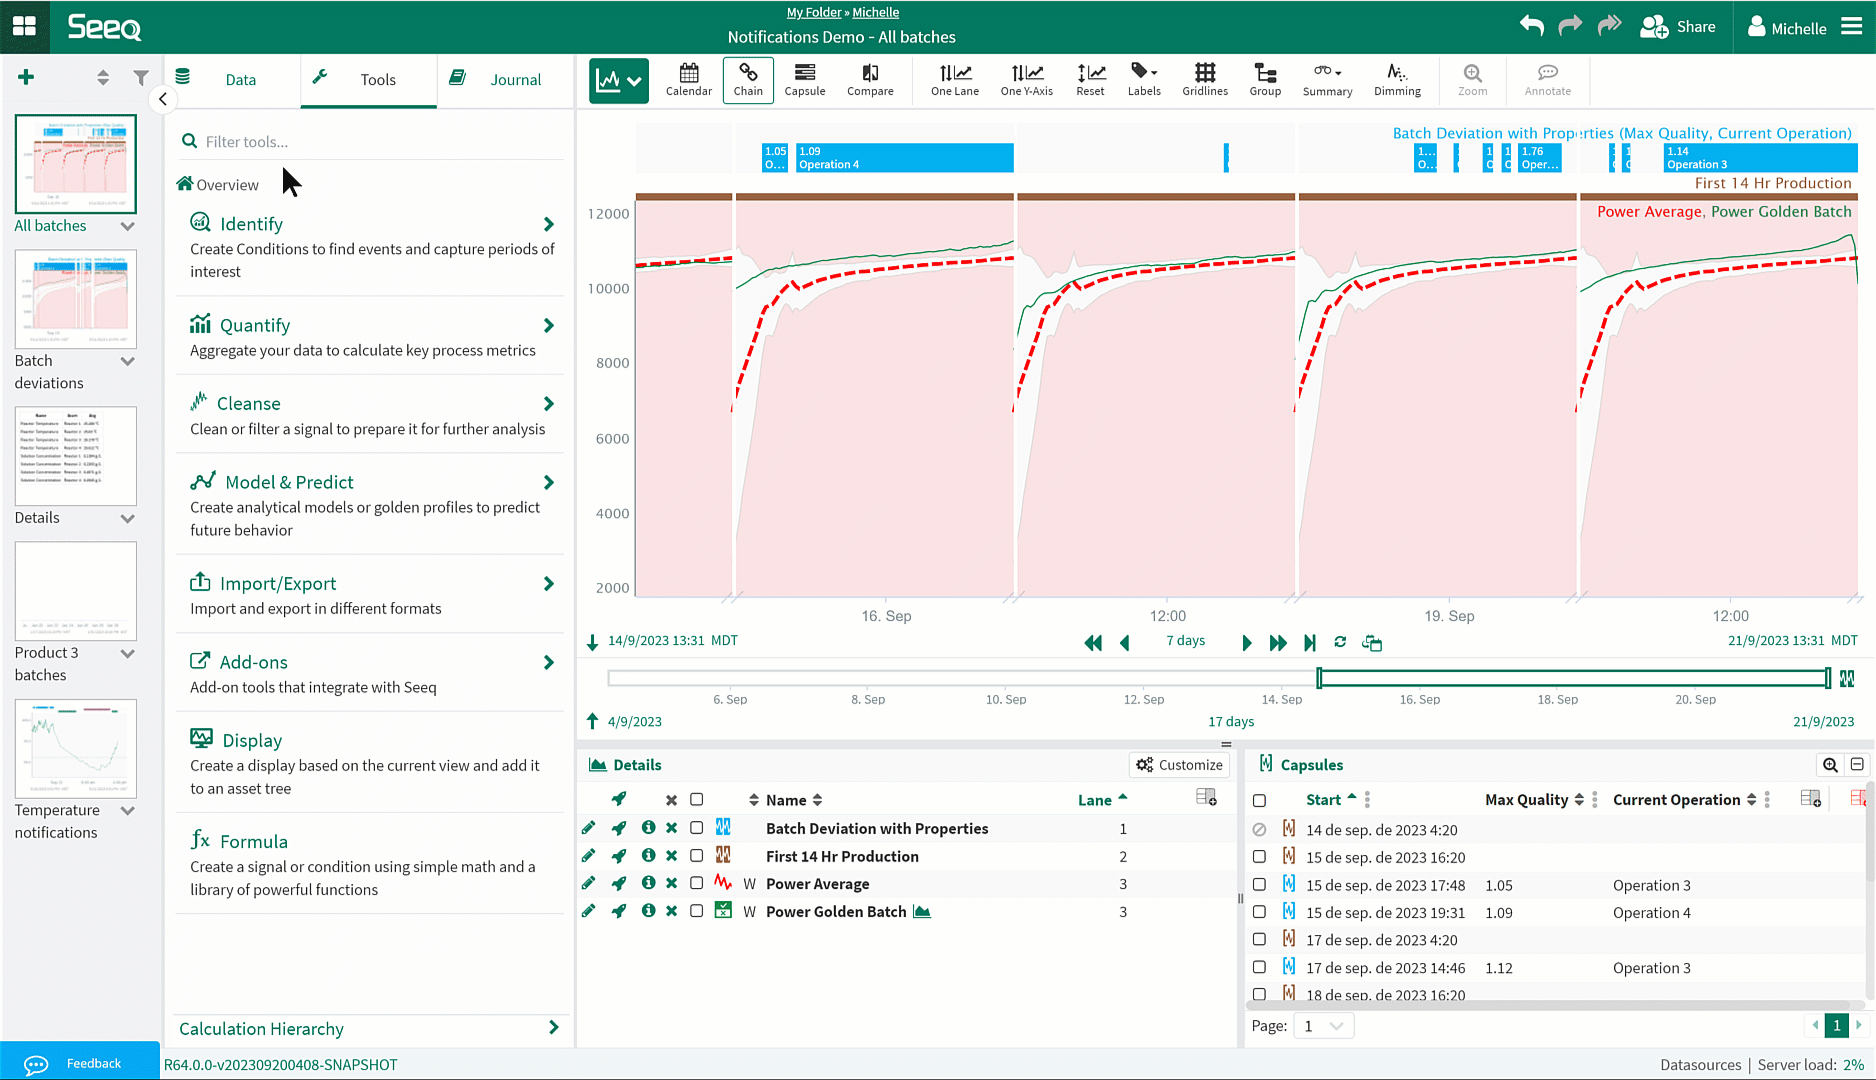Select capsule starting 15 de sep. 17:48
Image resolution: width=1876 pixels, height=1080 pixels.
point(1259,885)
